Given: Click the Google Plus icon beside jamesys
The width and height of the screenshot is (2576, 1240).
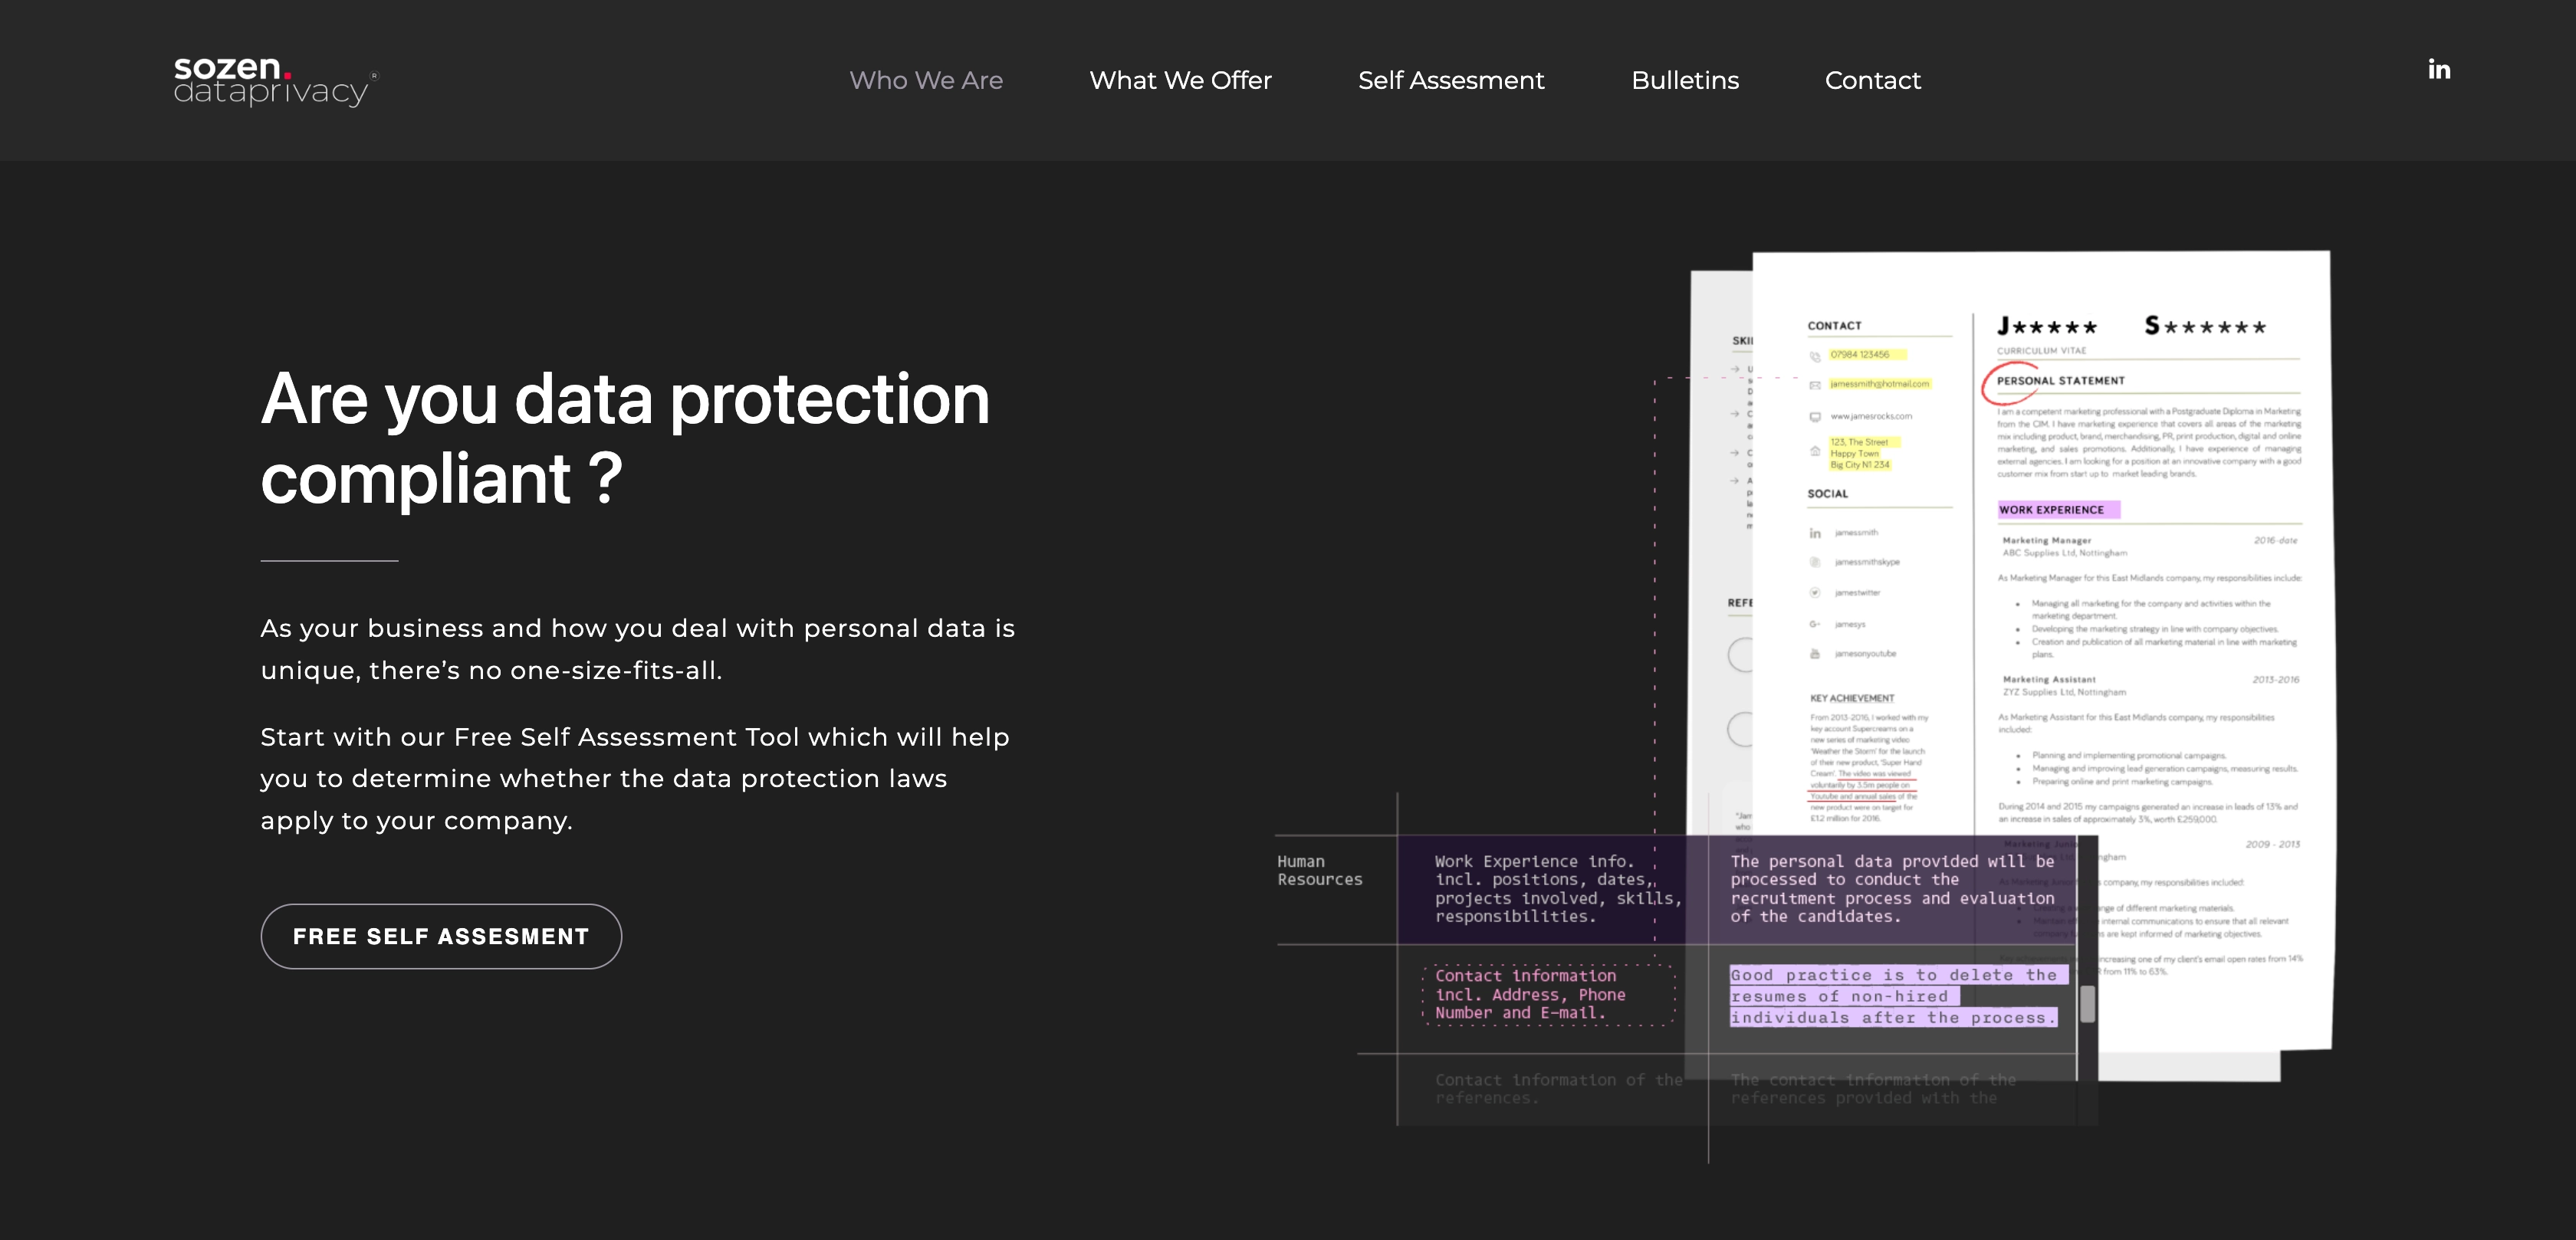Looking at the screenshot, I should pos(1815,624).
